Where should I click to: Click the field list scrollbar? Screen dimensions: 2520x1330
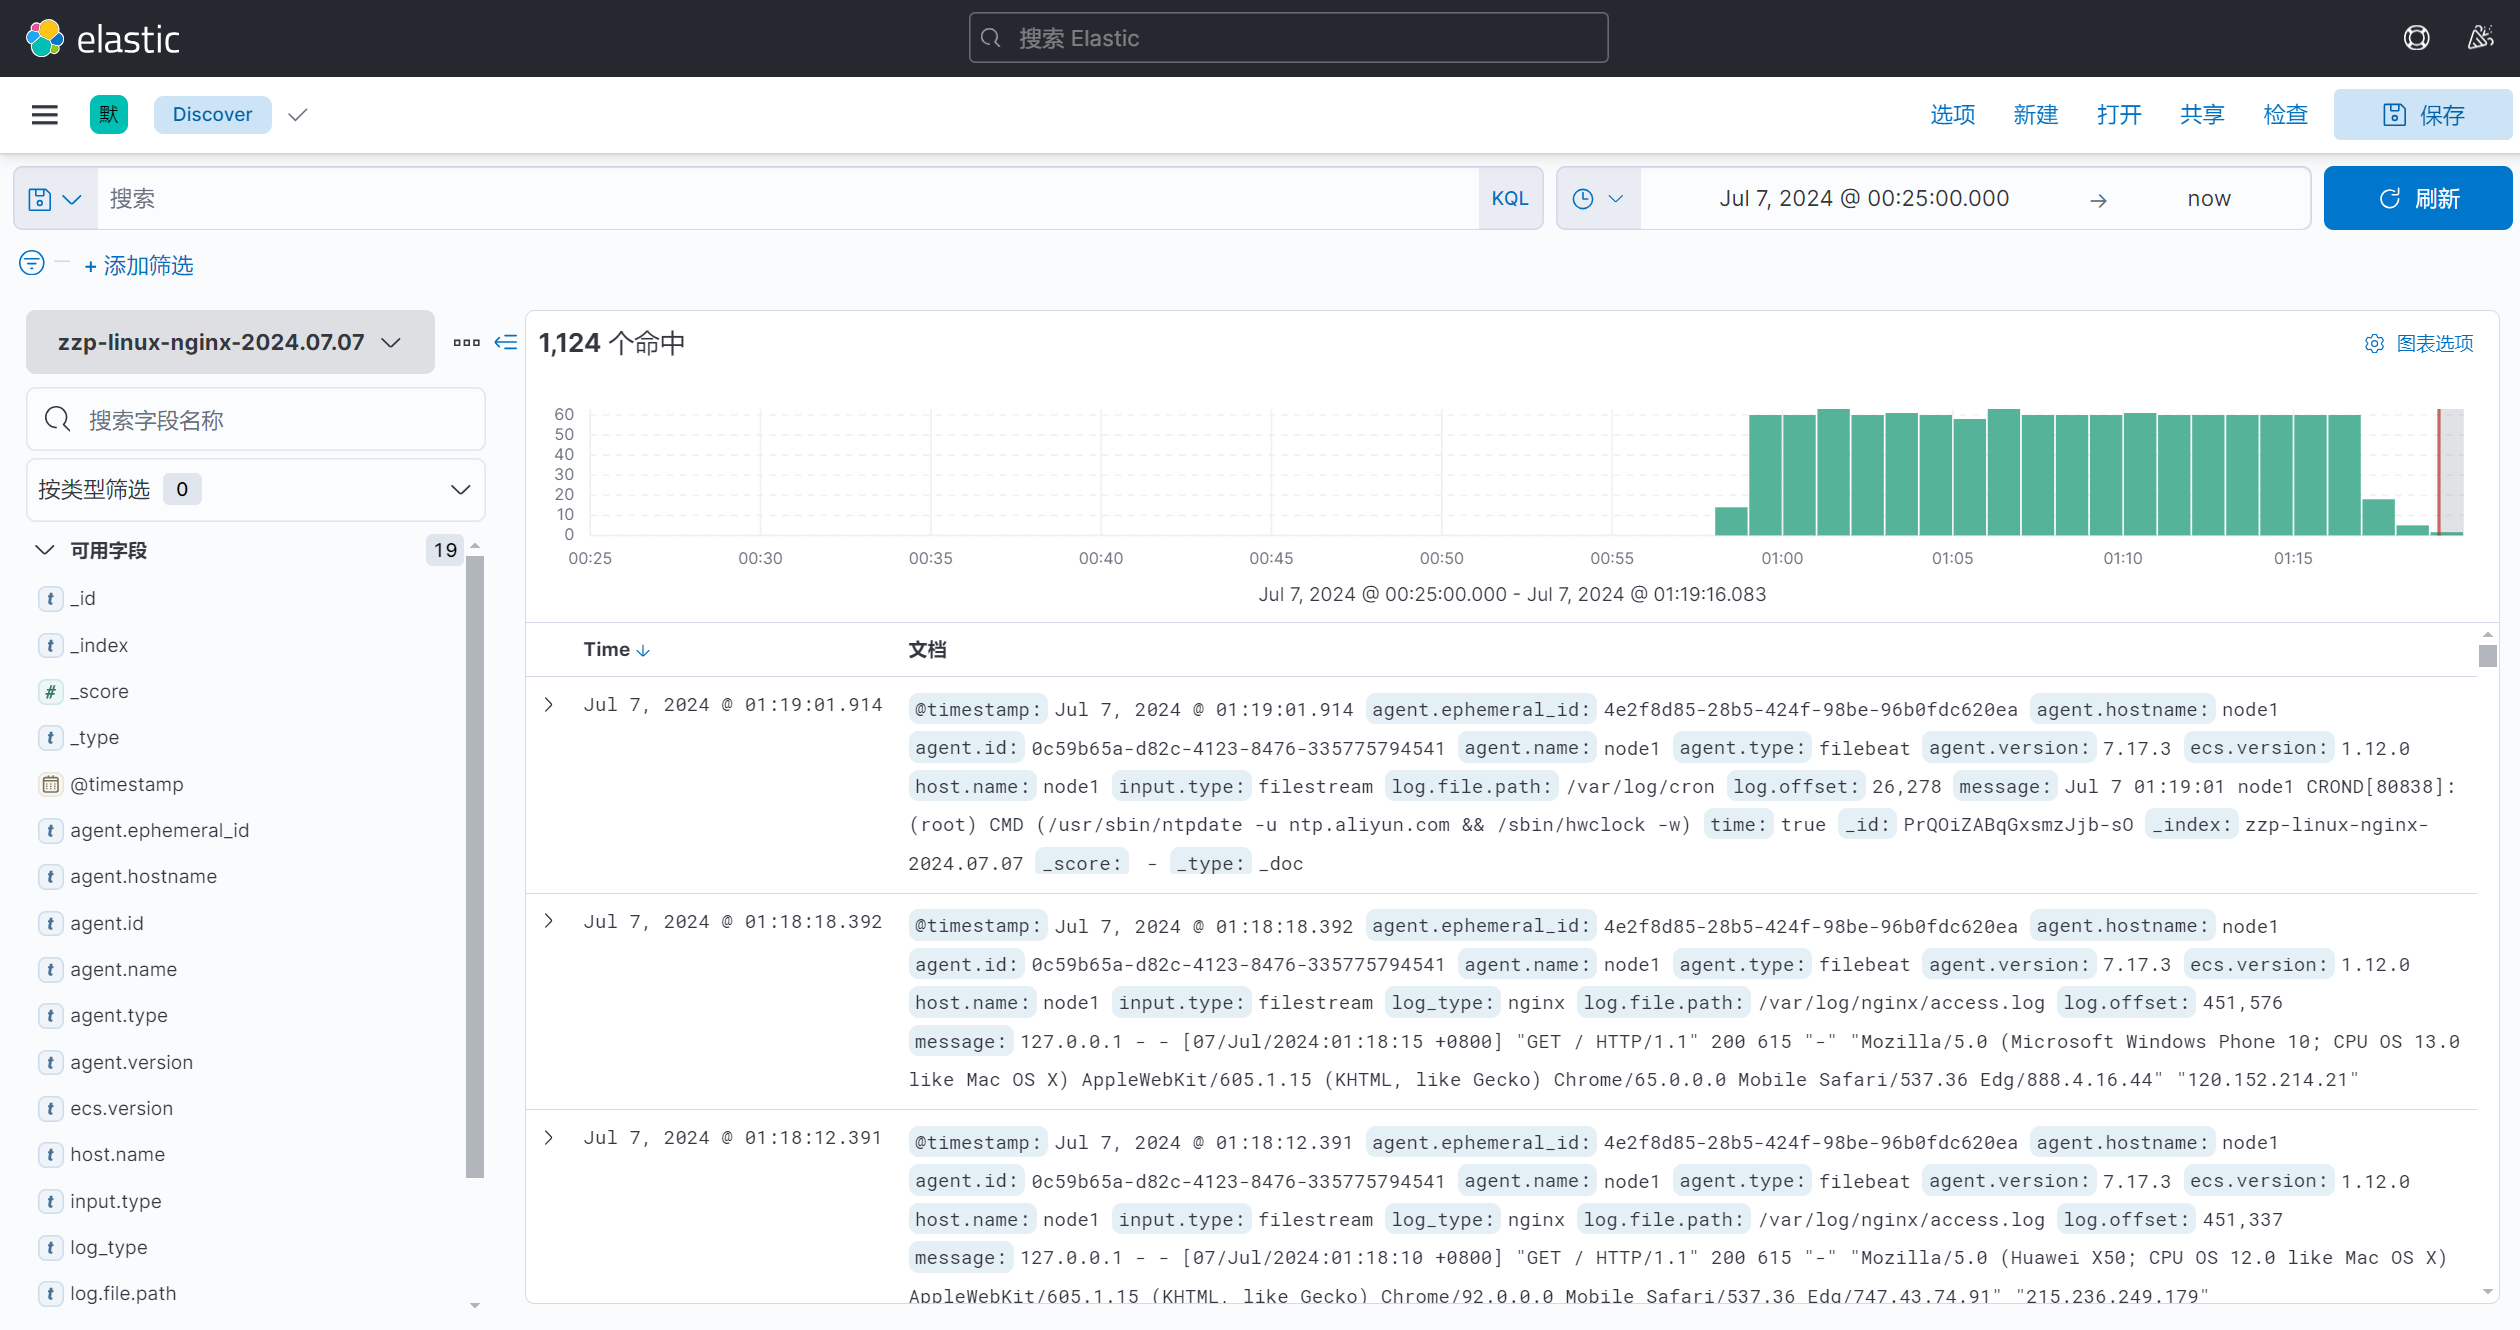tap(475, 866)
